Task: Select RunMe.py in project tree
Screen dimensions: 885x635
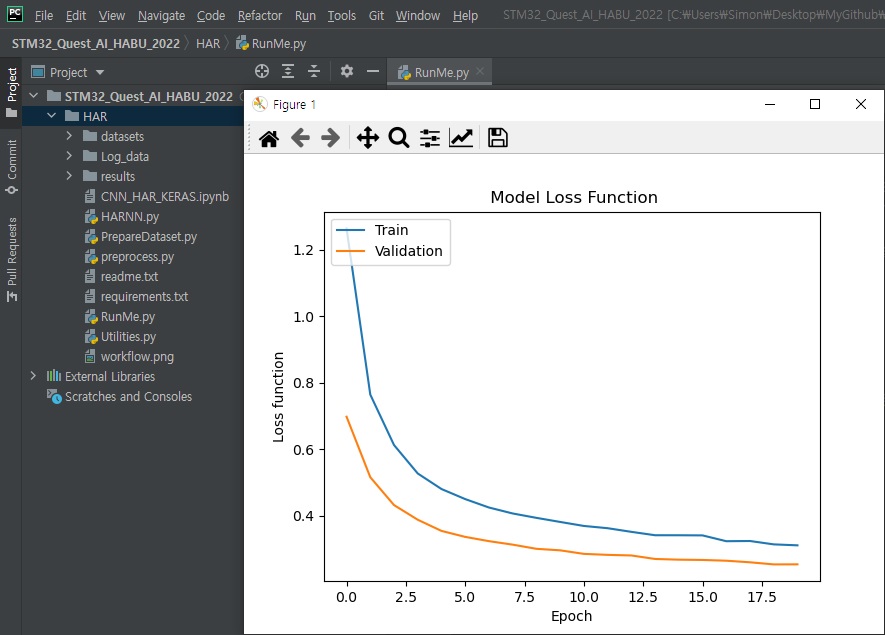Action: pos(128,317)
